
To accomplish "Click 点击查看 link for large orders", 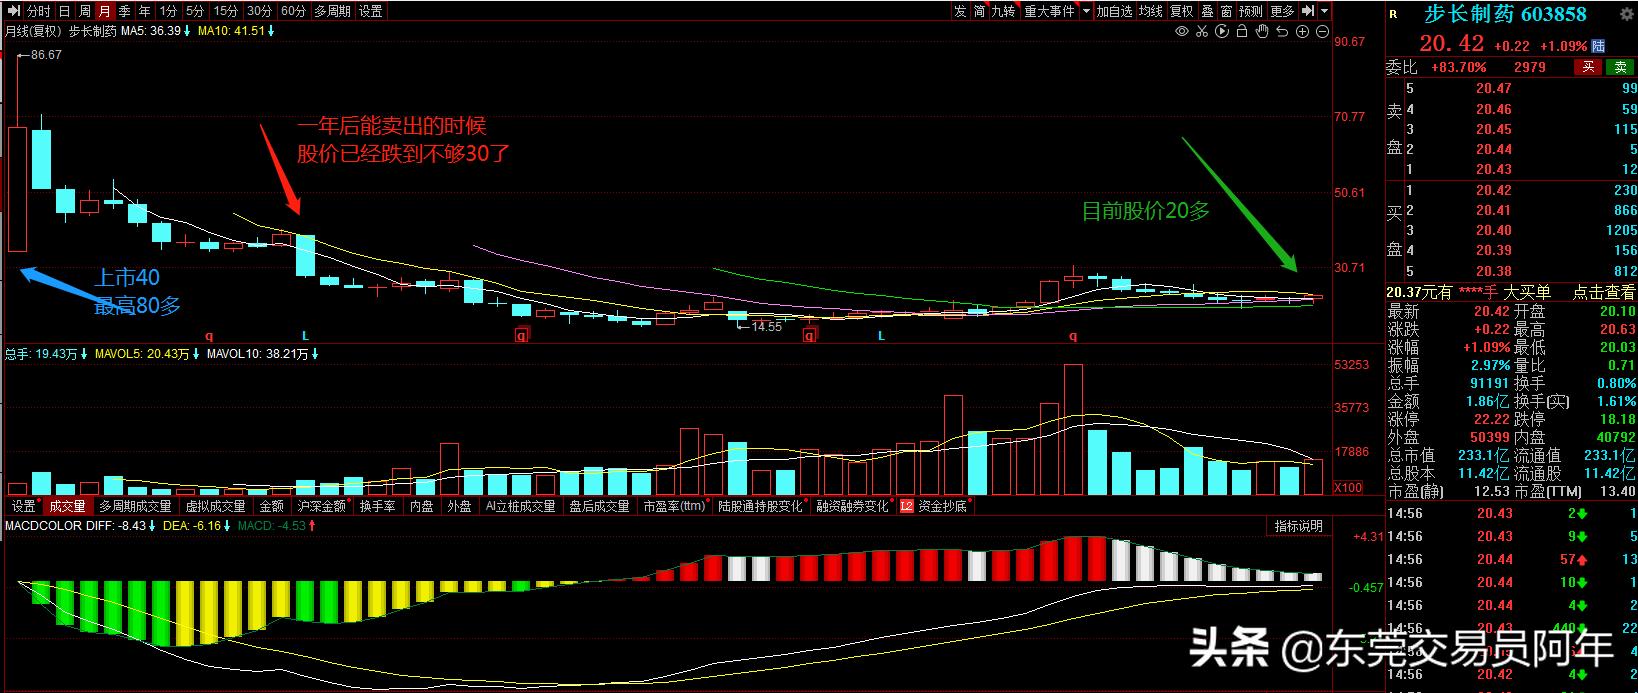I will tap(1603, 292).
